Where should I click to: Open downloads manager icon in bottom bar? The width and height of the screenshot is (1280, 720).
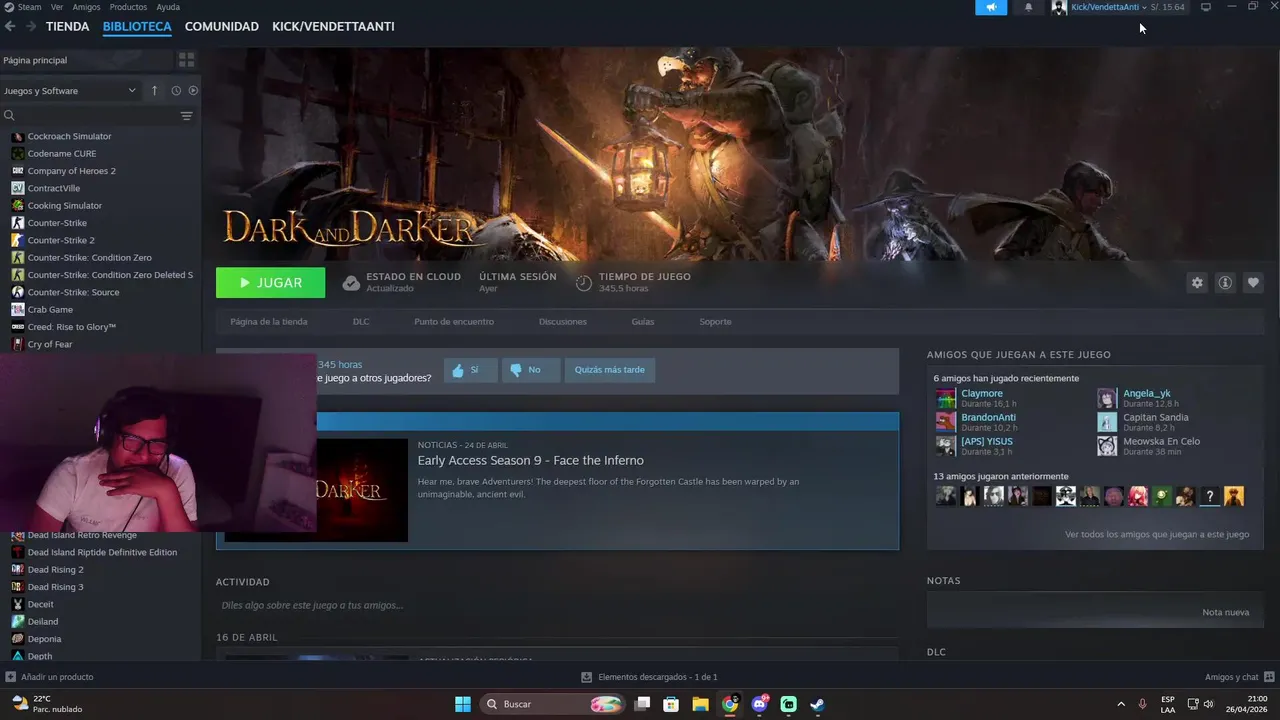tap(587, 677)
